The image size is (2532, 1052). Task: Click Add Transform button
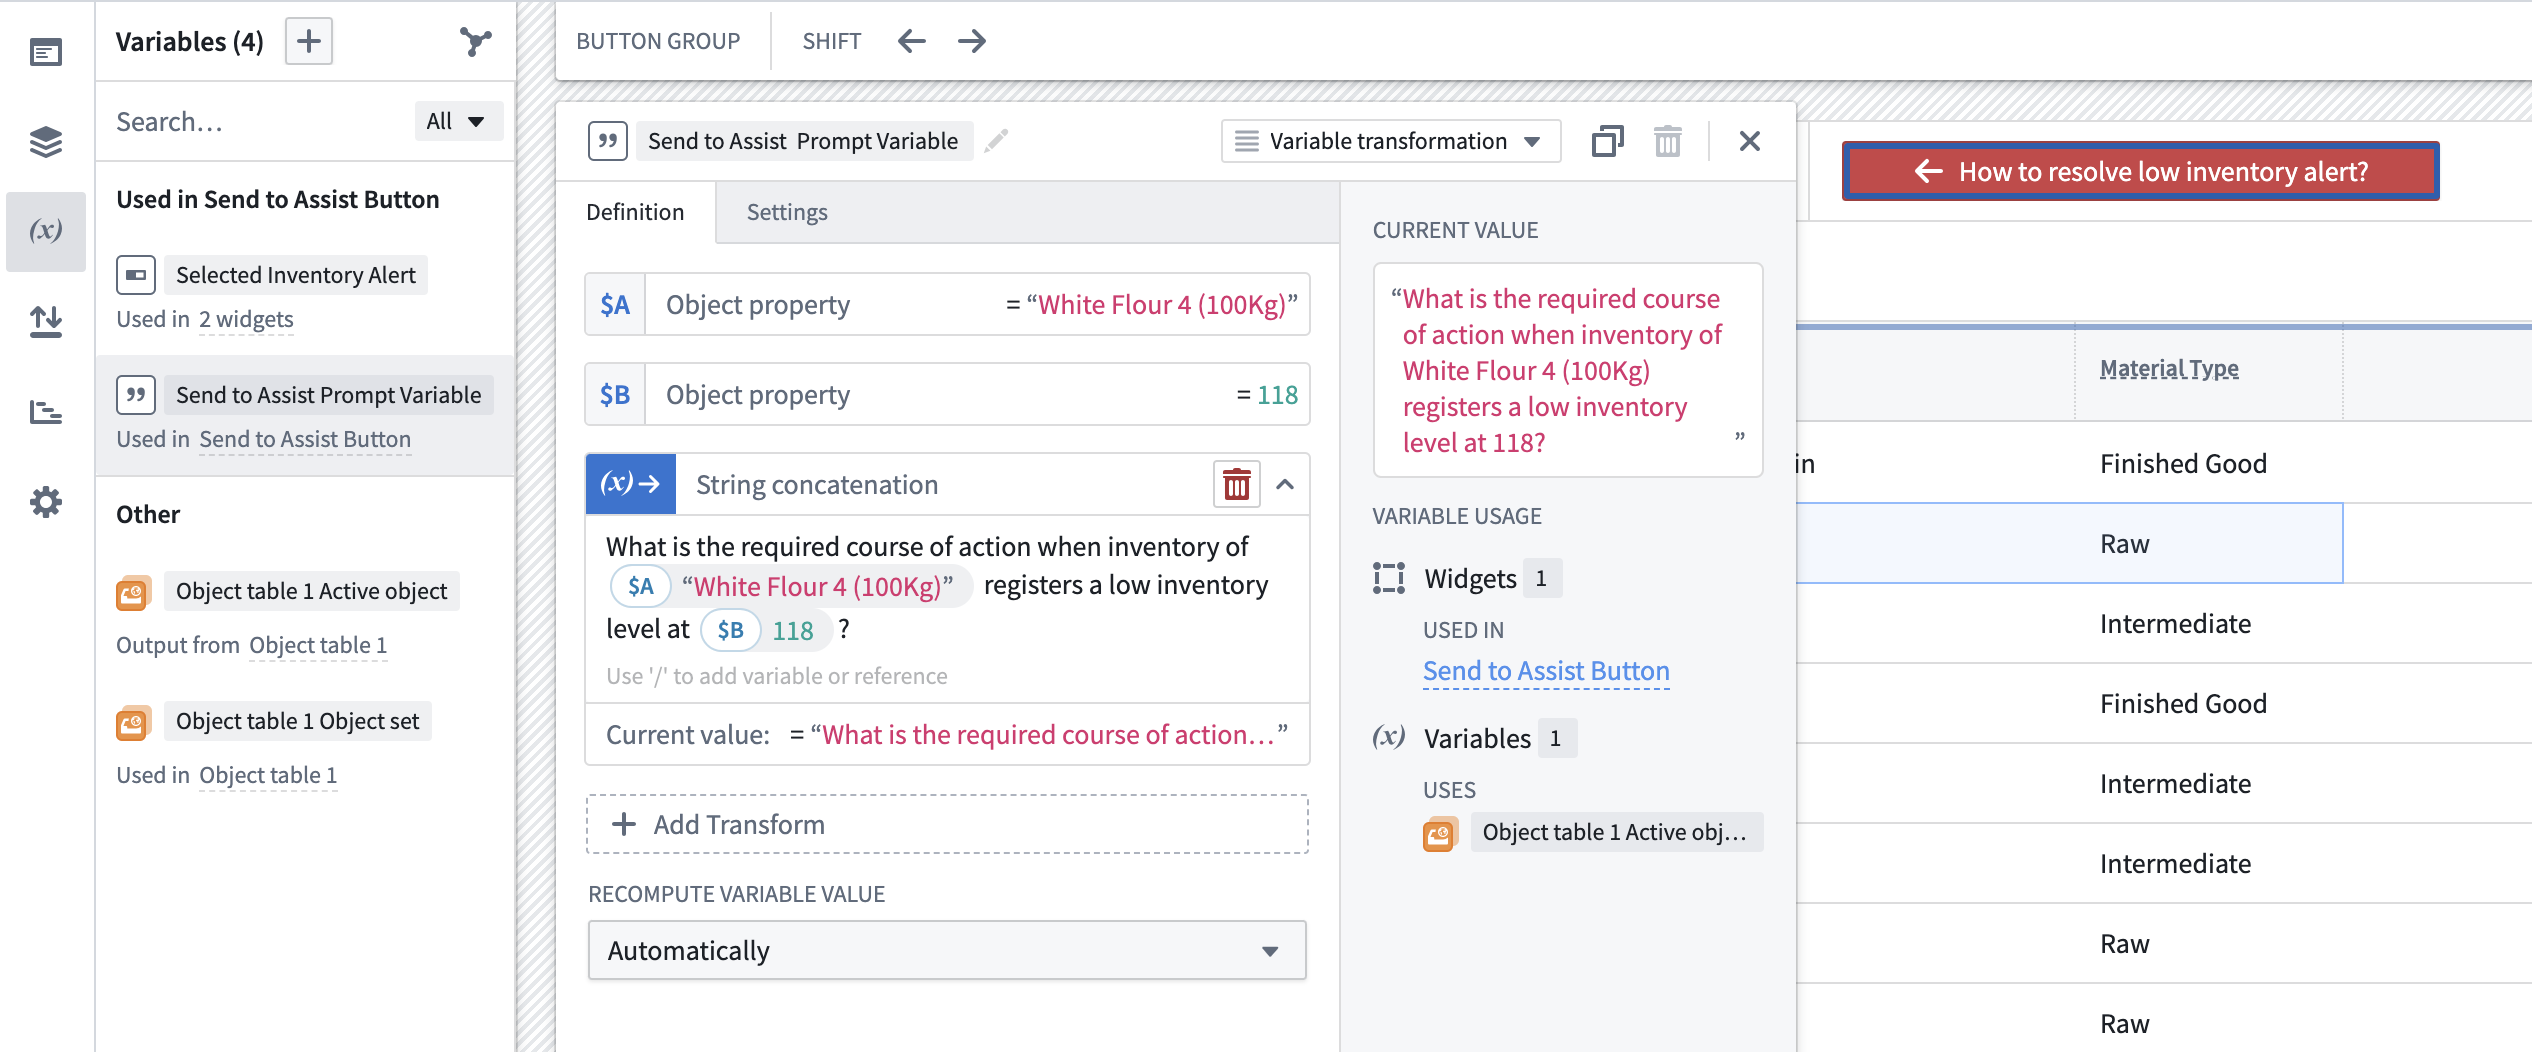[x=947, y=824]
